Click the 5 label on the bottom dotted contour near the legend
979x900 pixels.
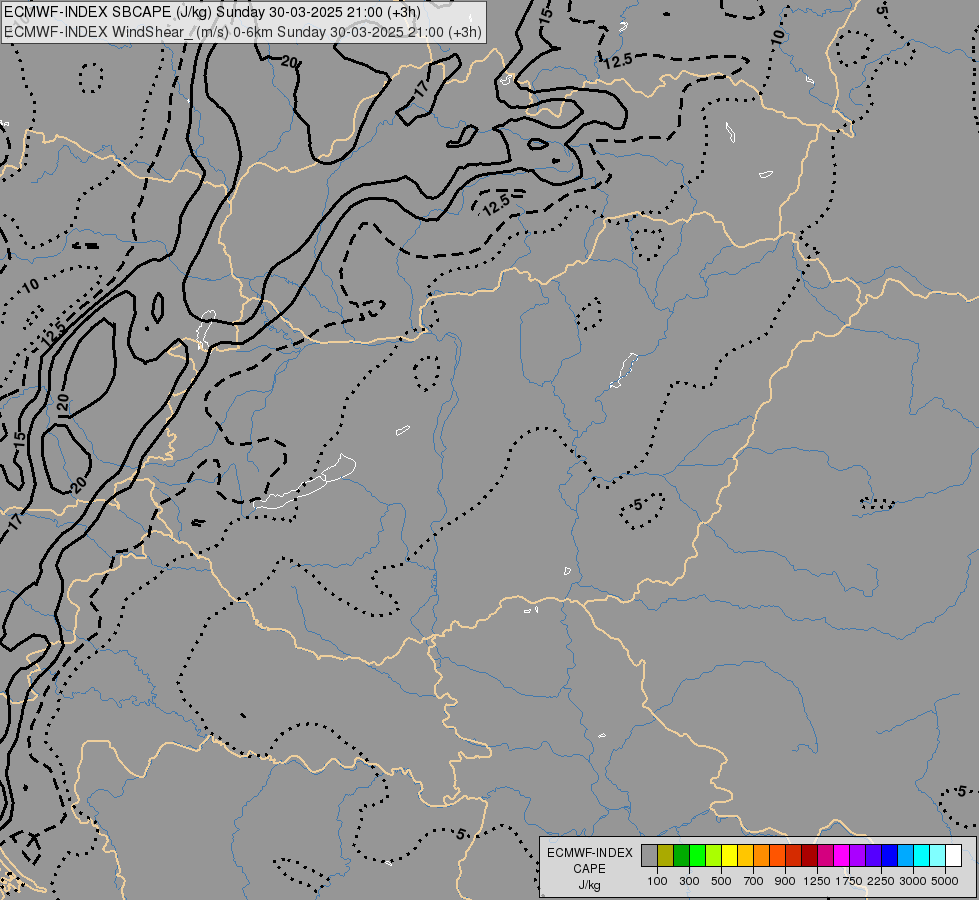(460, 834)
